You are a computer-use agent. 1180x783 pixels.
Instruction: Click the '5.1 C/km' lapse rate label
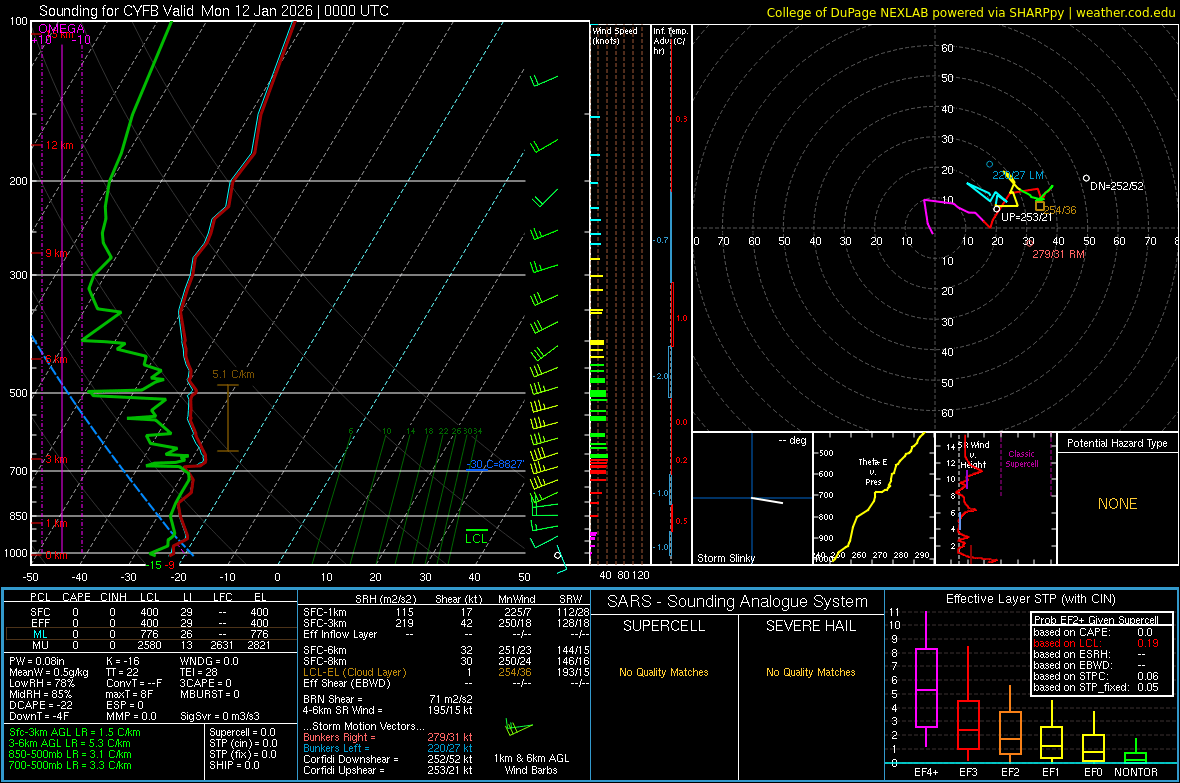pos(233,374)
